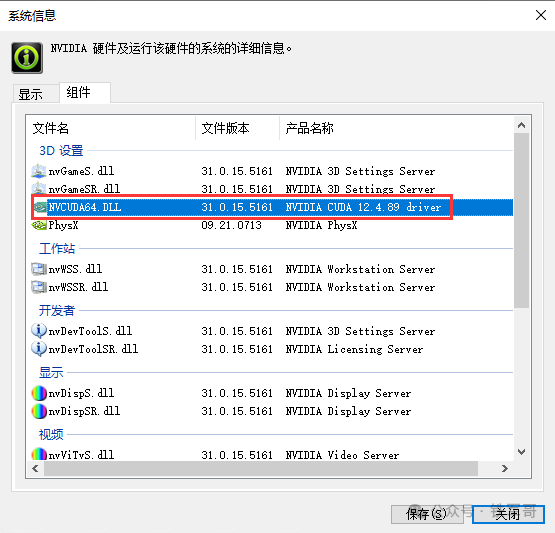Click the nvGameS.dll file icon
555x533 pixels.
[39, 171]
